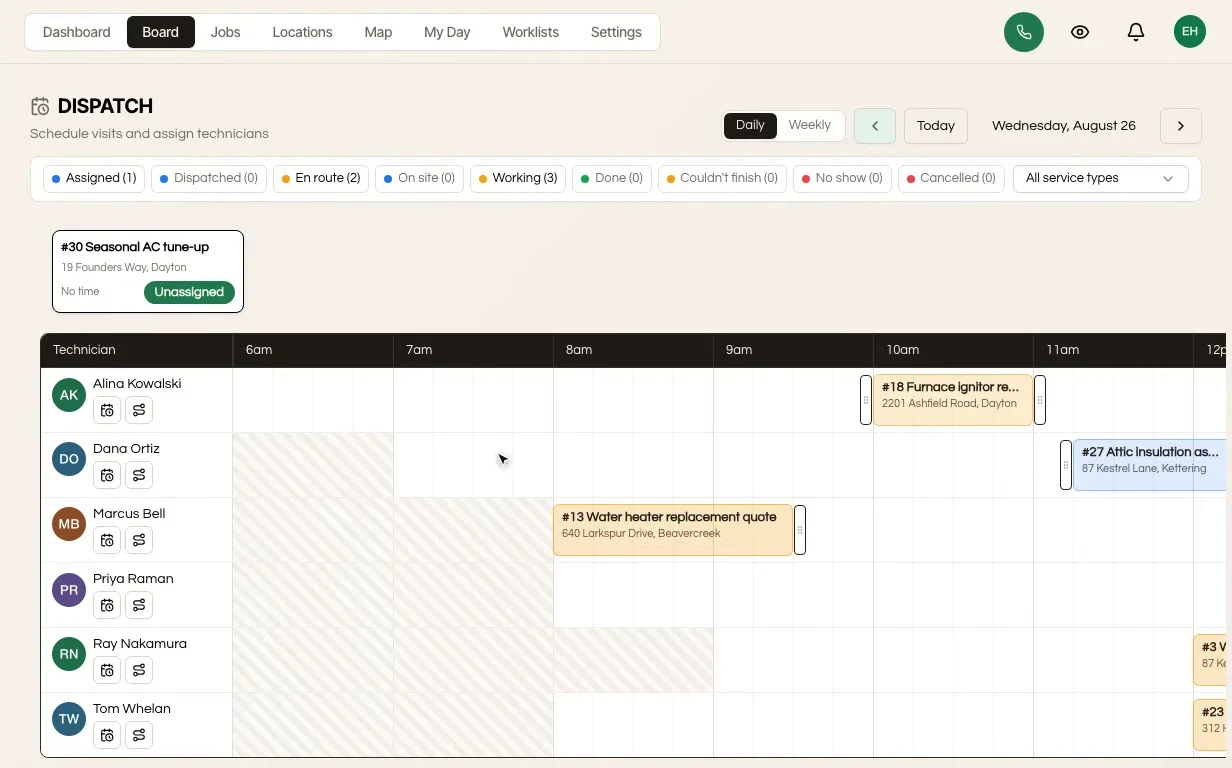
Task: Open route settings icon for Ray Nakamura
Action: [x=139, y=670]
